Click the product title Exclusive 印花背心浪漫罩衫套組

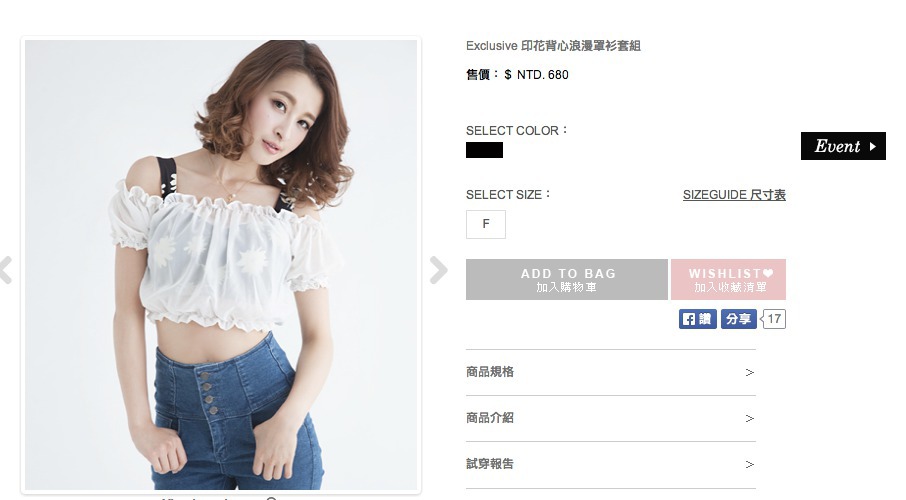tap(553, 46)
